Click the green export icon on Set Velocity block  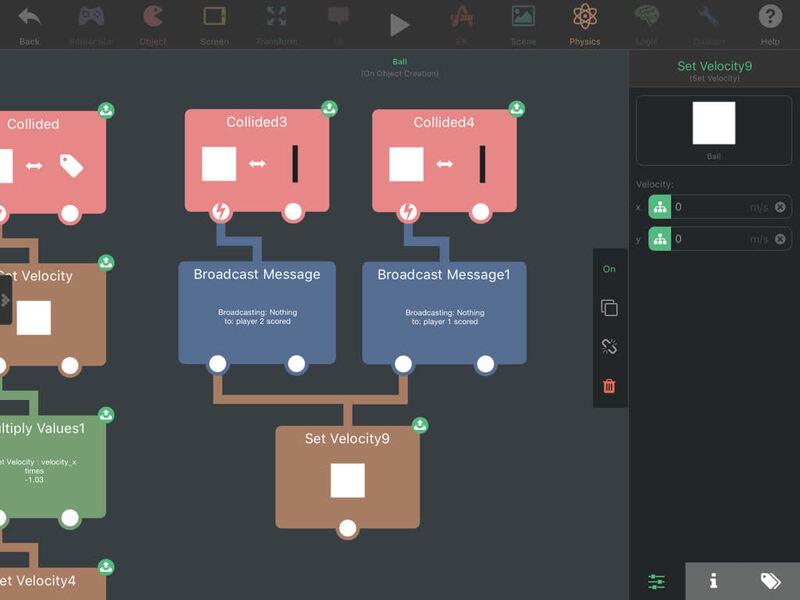click(x=106, y=262)
